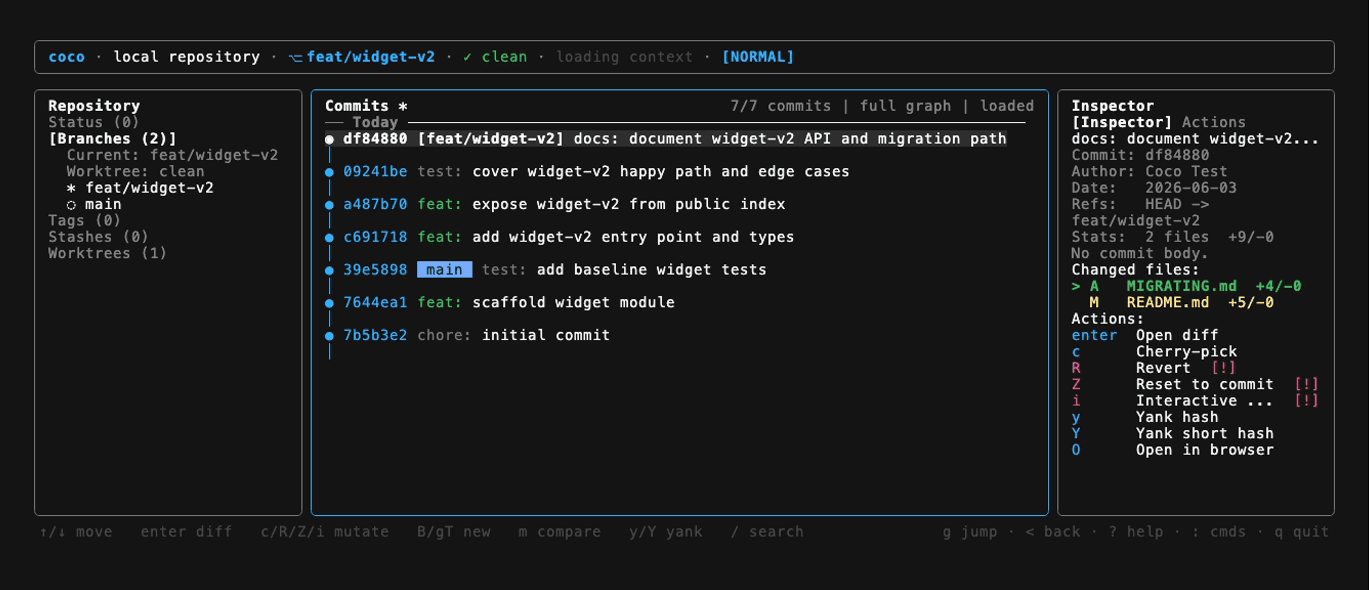Select commit a487b70 expose widget-v2
The image size is (1369, 590).
click(555, 204)
